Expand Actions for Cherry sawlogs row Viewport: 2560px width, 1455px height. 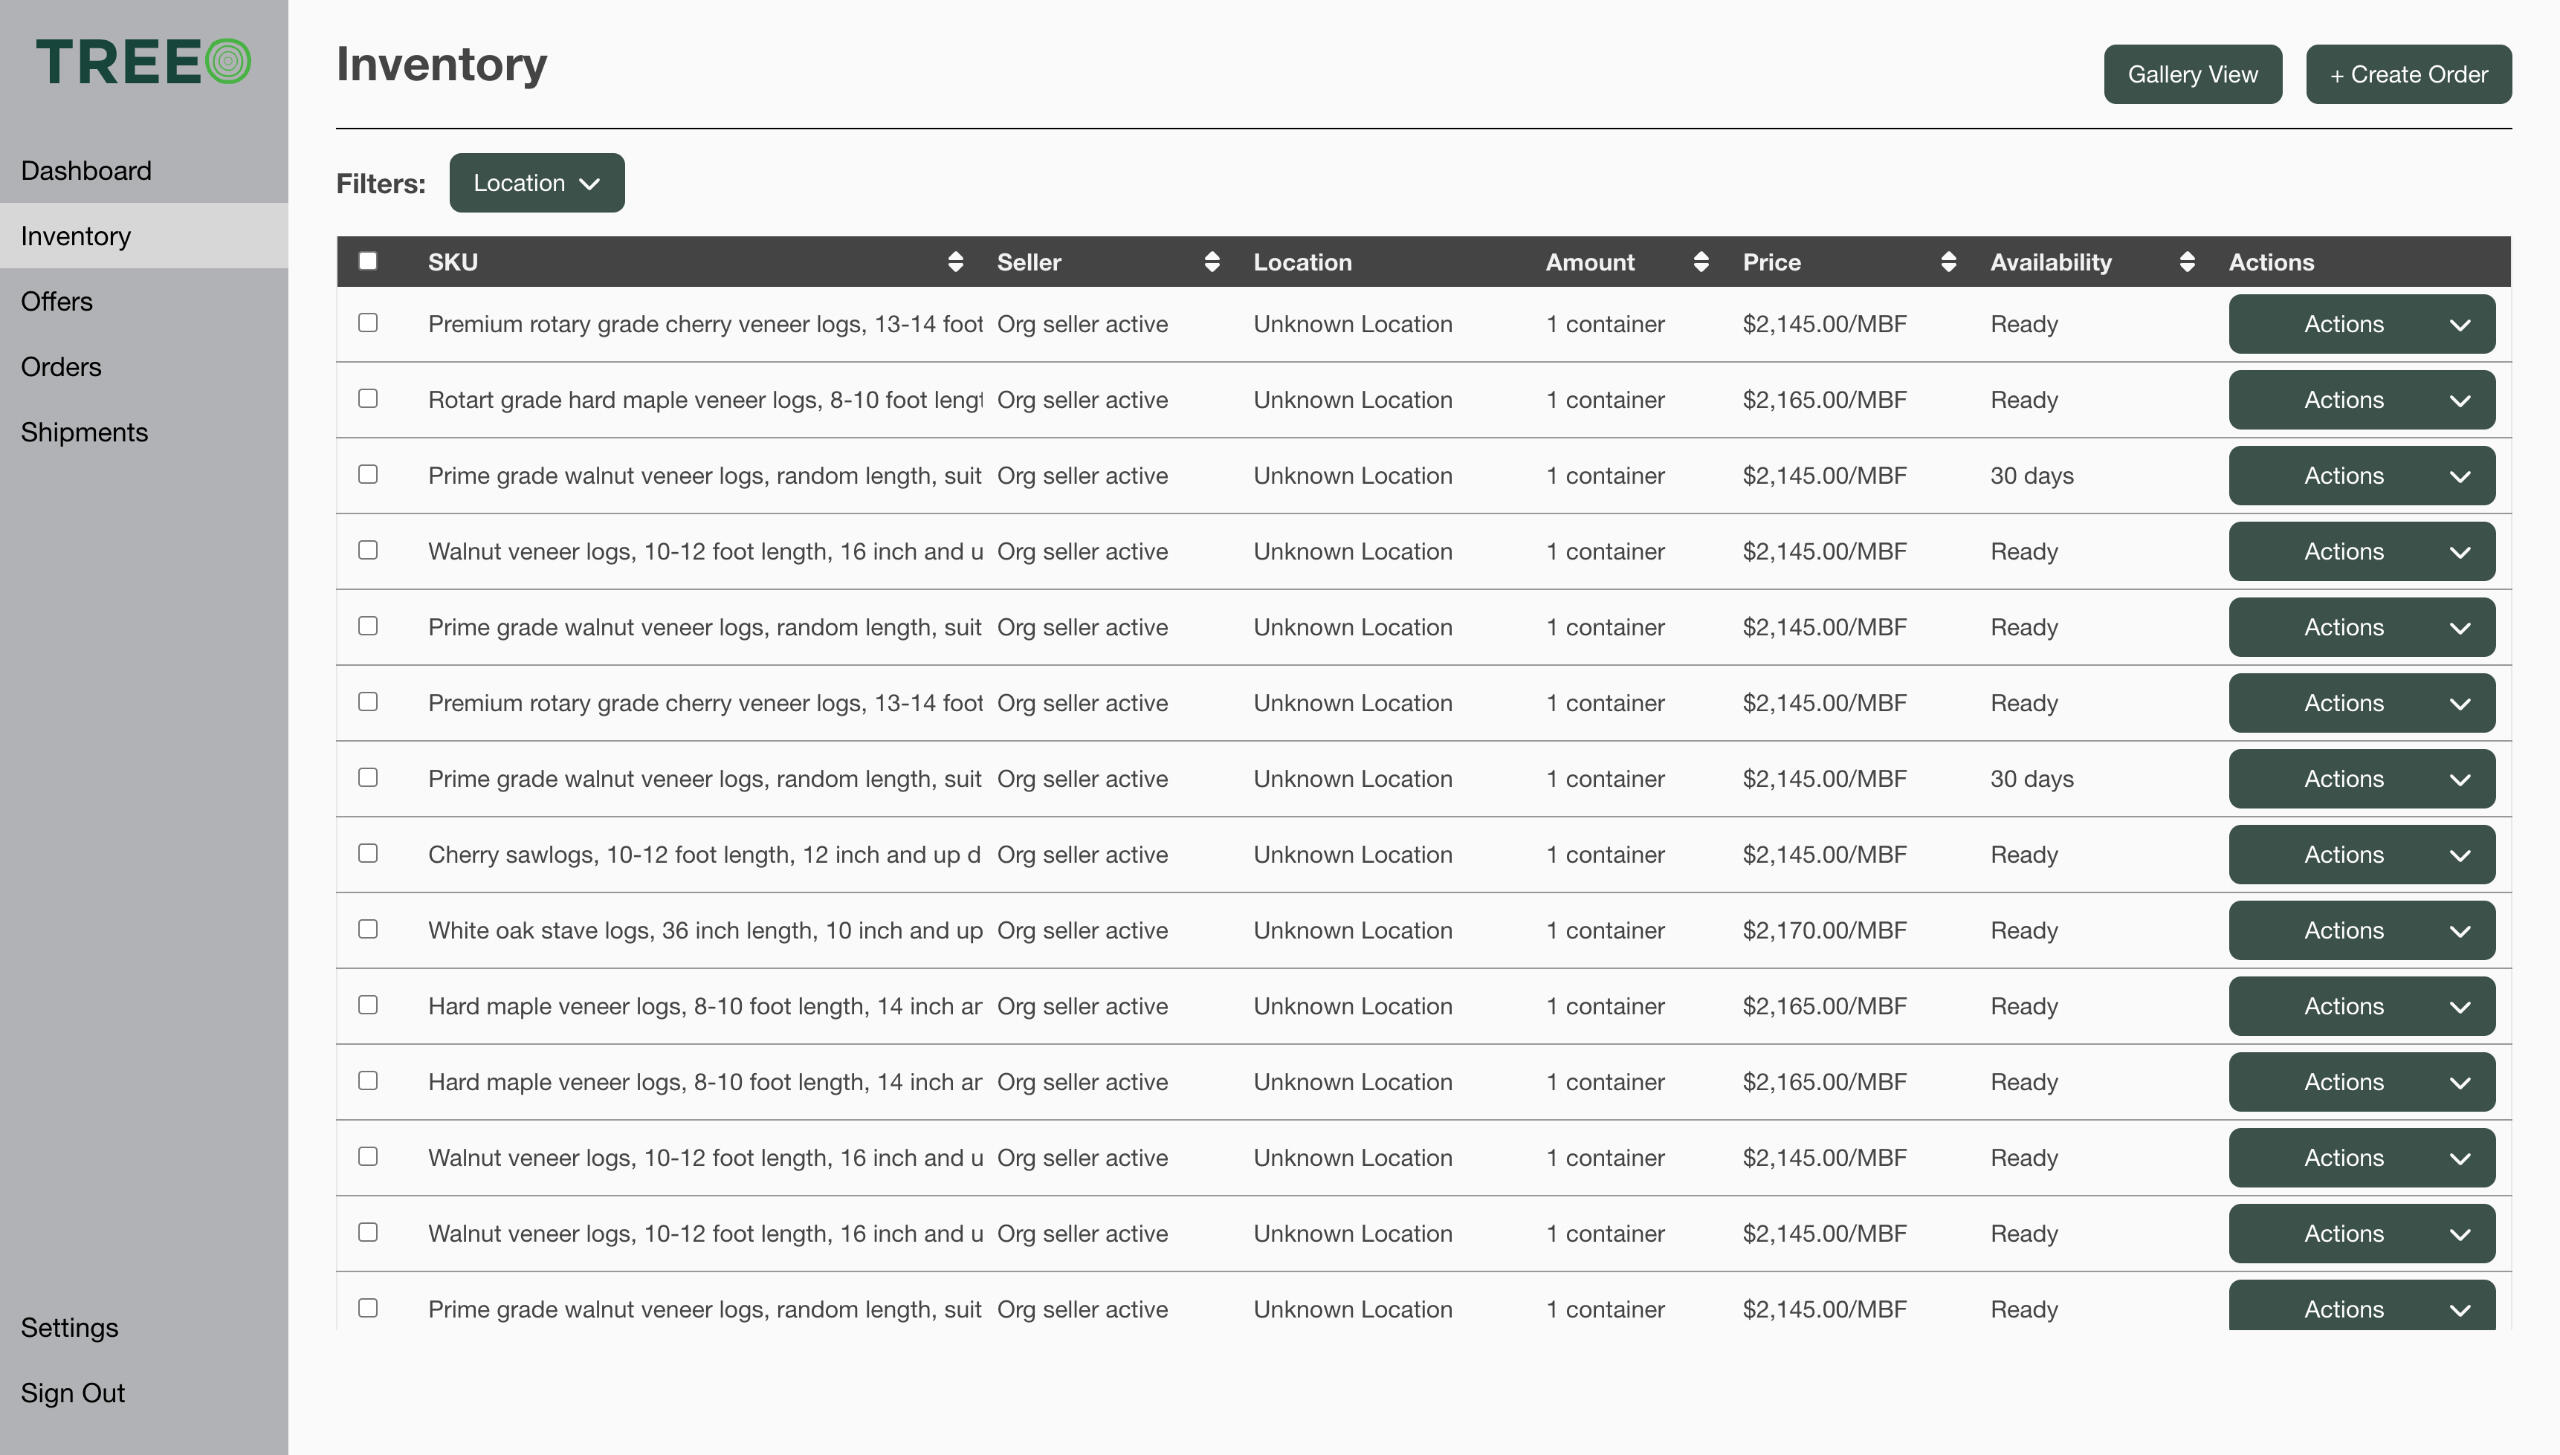pos(2361,855)
